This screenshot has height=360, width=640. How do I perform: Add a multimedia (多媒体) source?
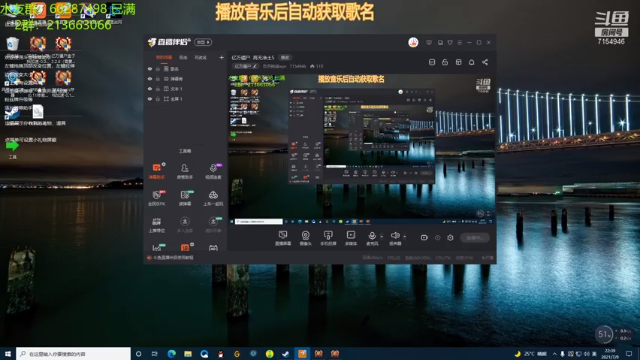point(351,238)
